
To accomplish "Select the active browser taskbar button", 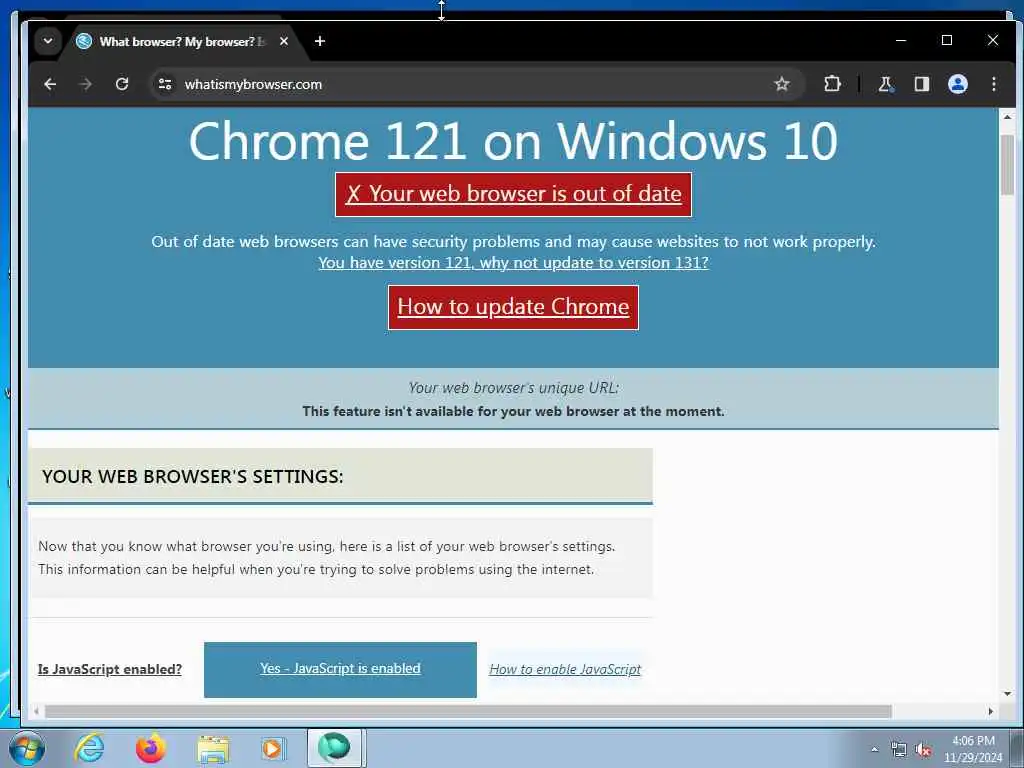I will [334, 748].
